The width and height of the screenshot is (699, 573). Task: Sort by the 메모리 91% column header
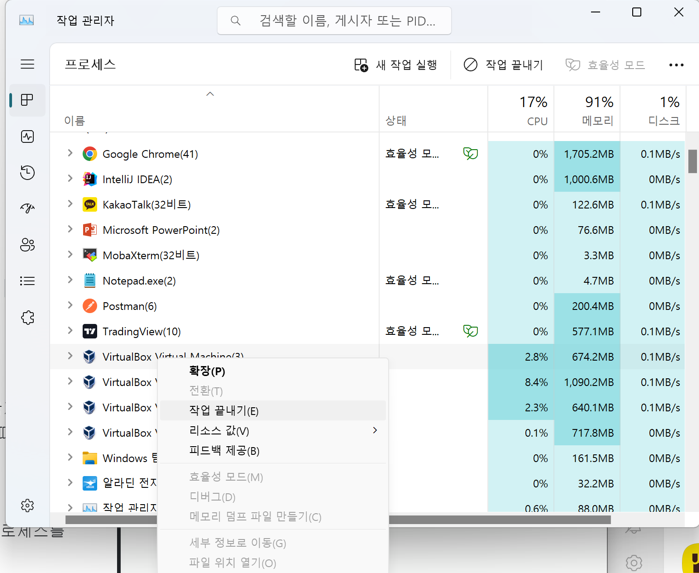coord(587,111)
